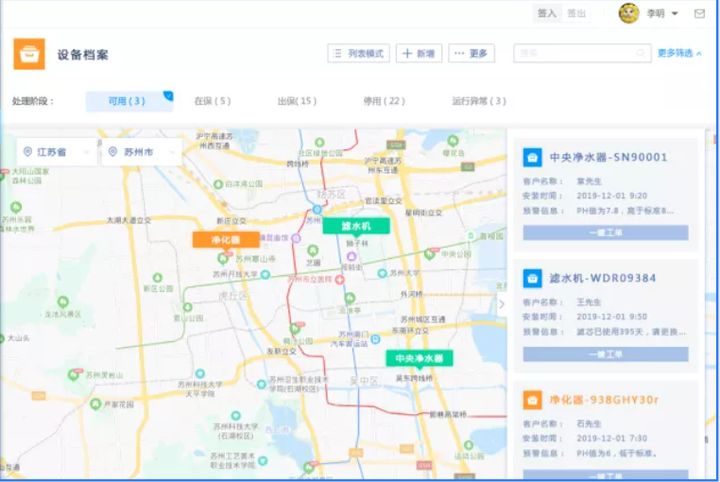The width and height of the screenshot is (720, 482).
Task: Expand the 李明 account dropdown arrow
Action: click(x=675, y=14)
